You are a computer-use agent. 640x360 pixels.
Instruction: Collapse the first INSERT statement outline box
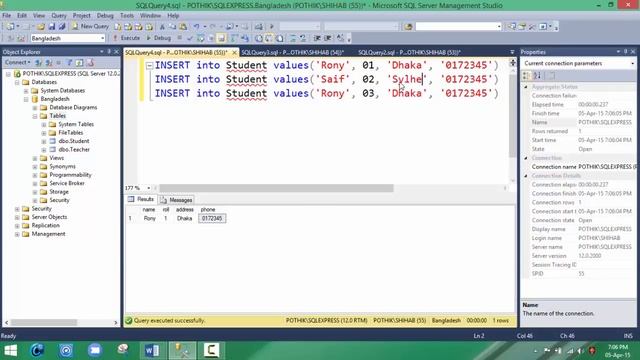[x=149, y=65]
